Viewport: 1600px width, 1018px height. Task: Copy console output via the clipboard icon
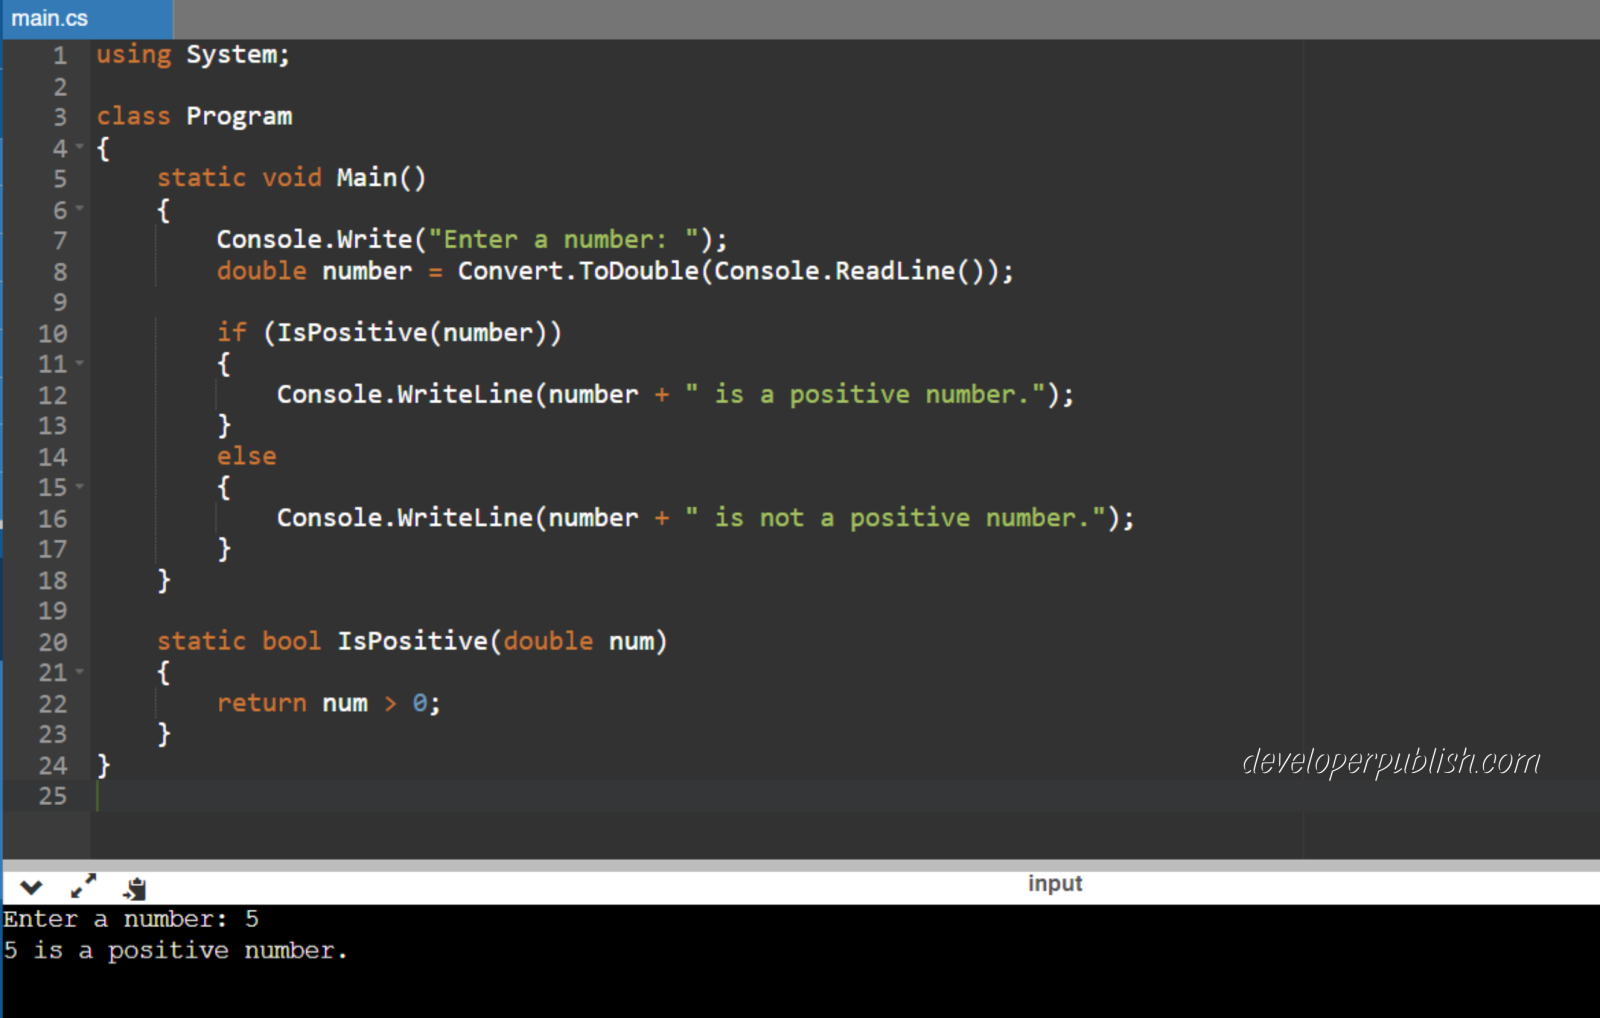135,887
